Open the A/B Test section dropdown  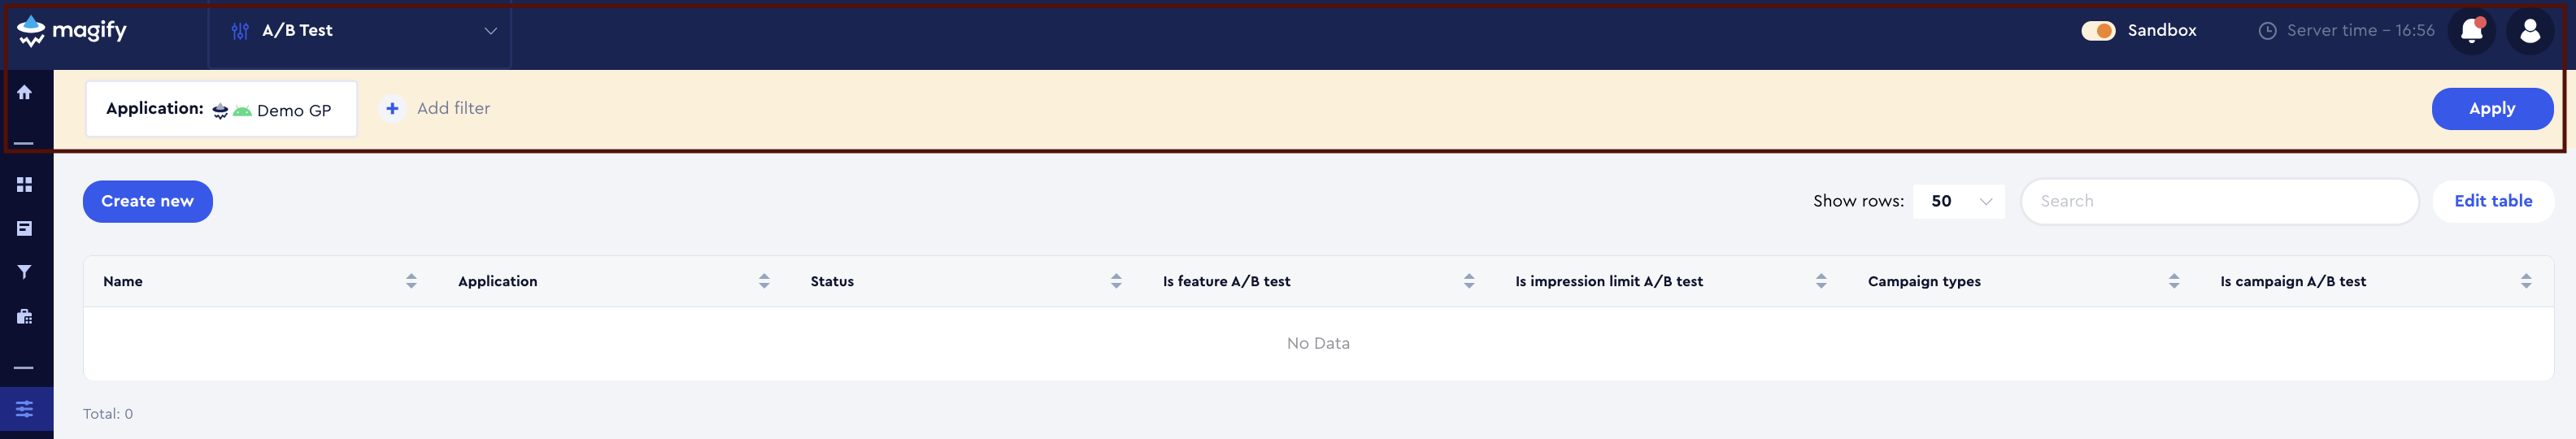click(x=360, y=31)
